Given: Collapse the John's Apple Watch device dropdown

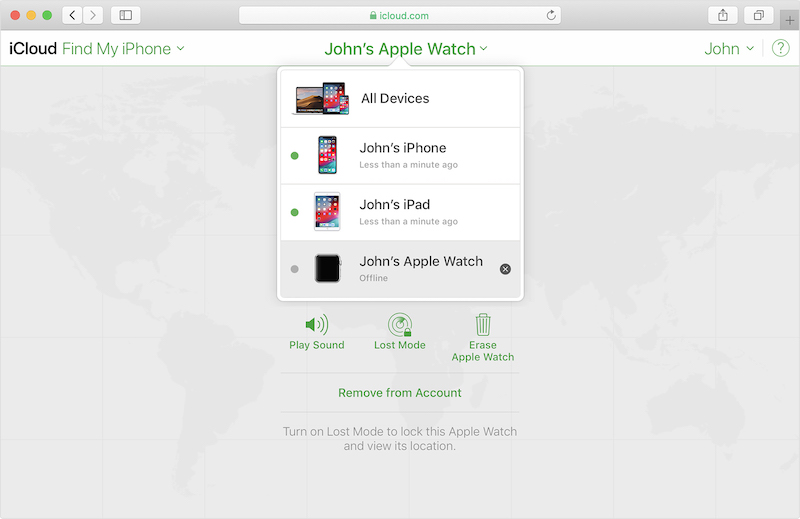Looking at the screenshot, I should [406, 48].
